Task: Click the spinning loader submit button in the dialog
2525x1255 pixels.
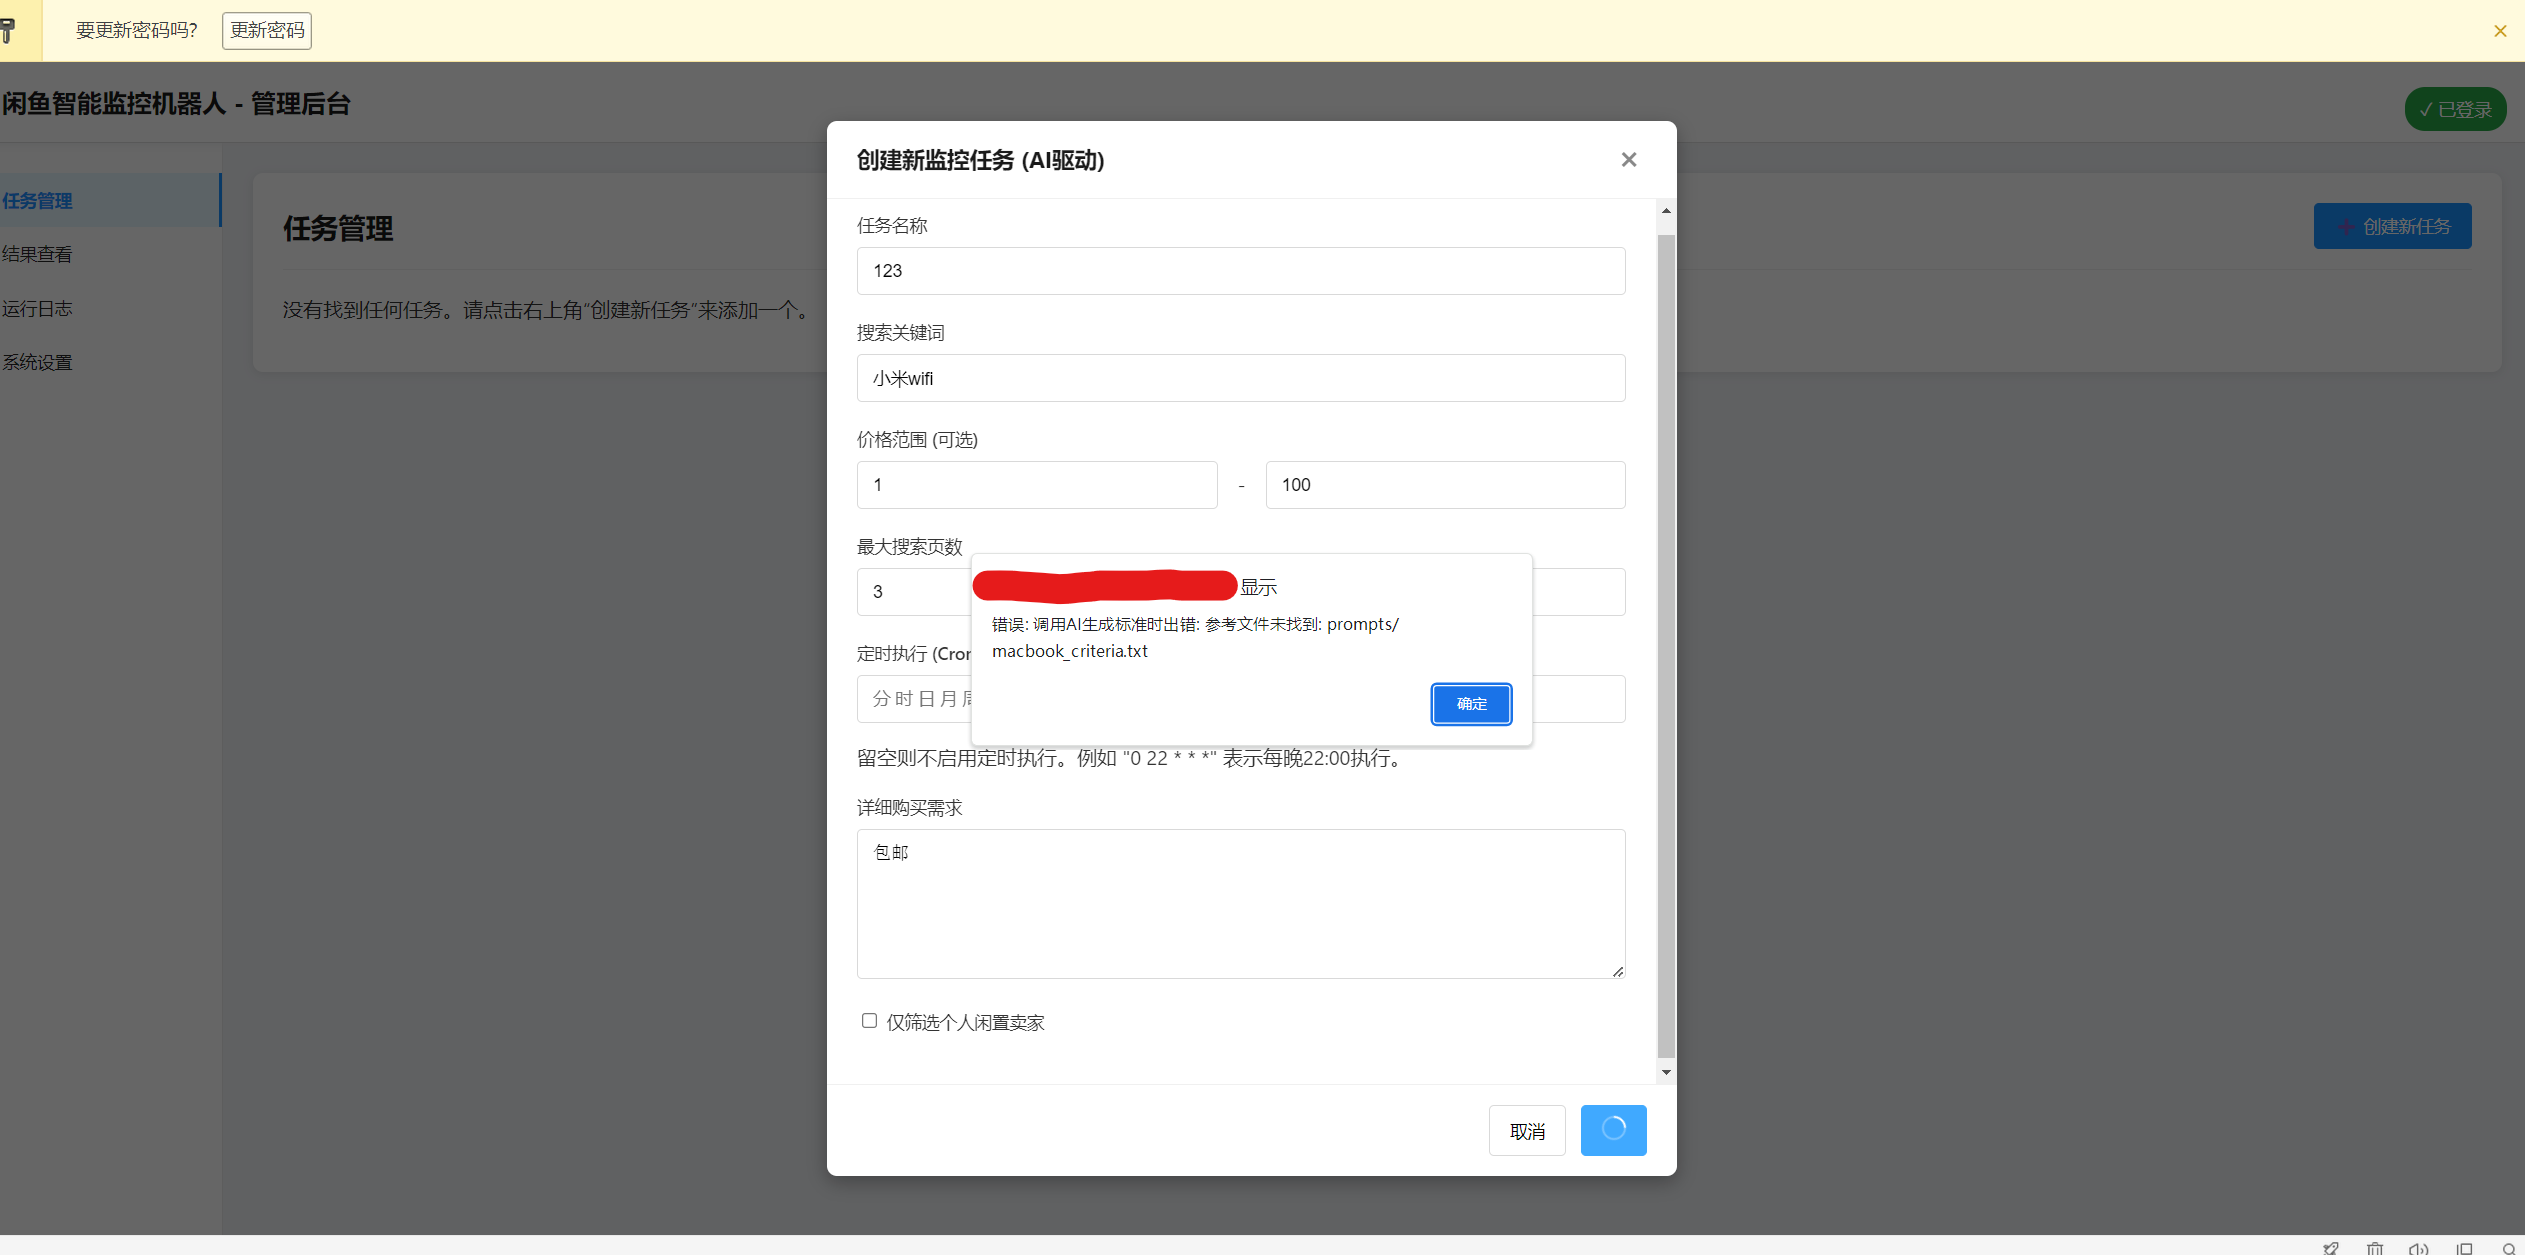Action: click(1612, 1130)
